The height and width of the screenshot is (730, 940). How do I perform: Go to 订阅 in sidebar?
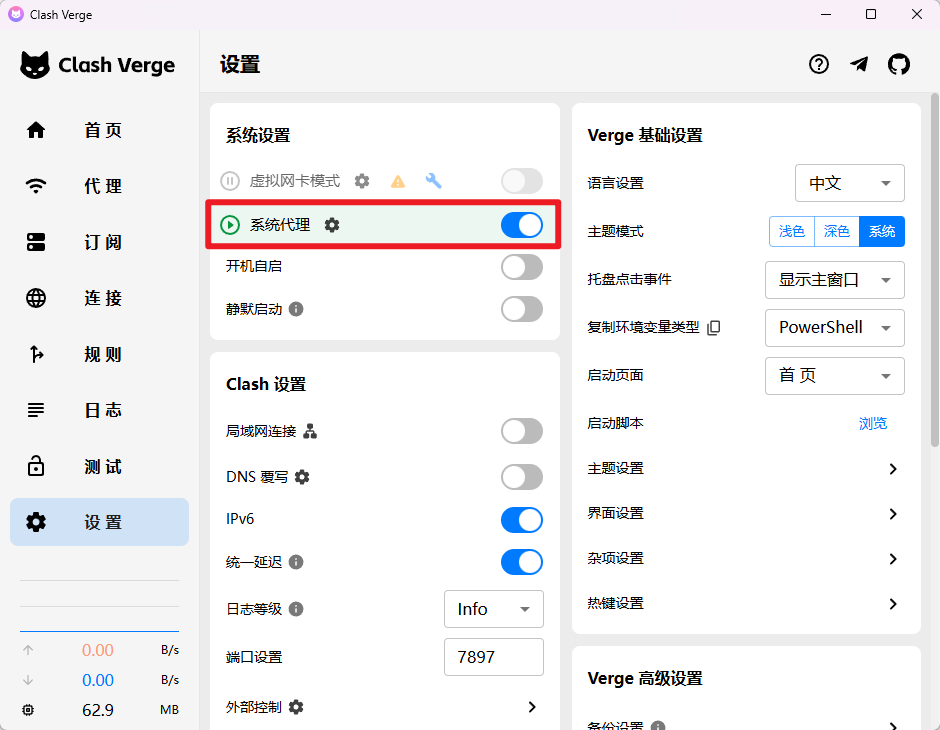click(100, 242)
